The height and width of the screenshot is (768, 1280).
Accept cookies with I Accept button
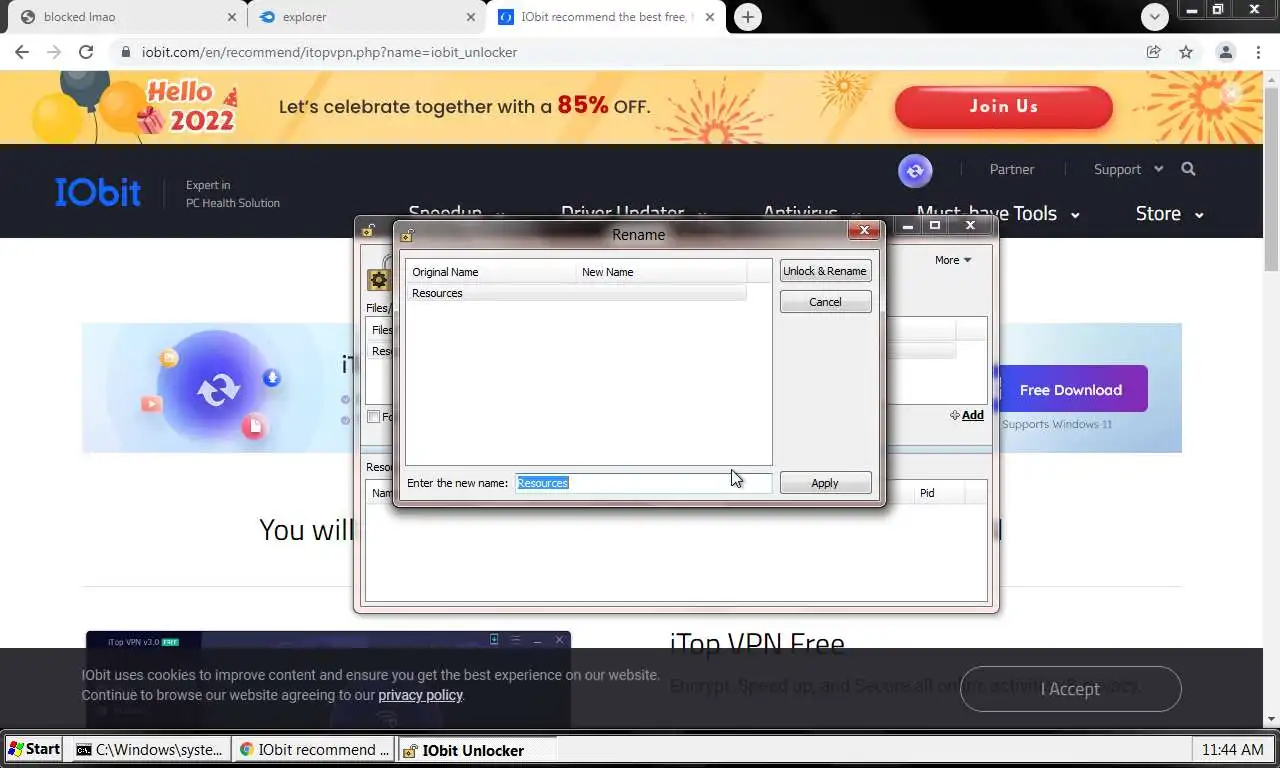[1070, 689]
